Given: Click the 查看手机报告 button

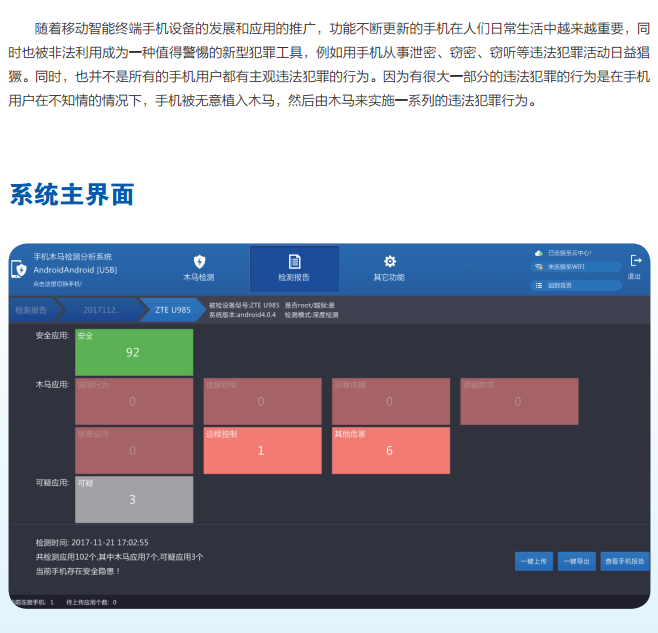Looking at the screenshot, I should pyautogui.click(x=626, y=561).
